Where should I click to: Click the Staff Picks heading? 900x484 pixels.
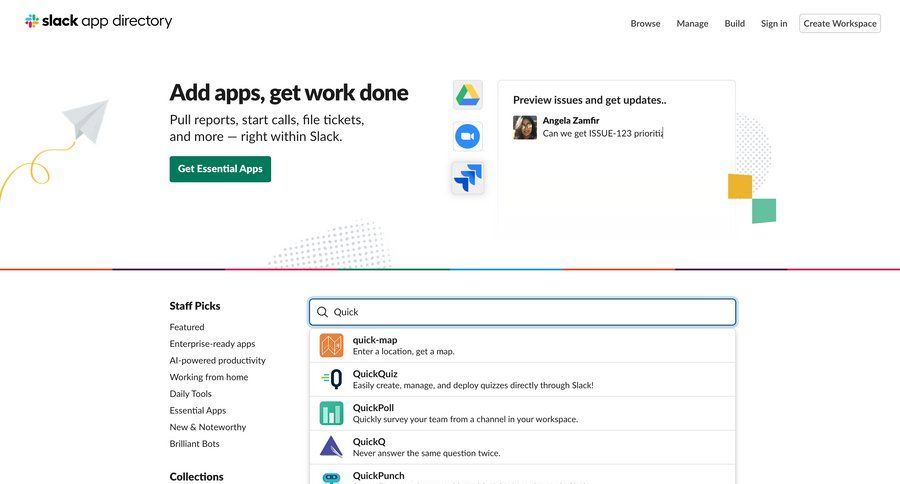coord(195,306)
